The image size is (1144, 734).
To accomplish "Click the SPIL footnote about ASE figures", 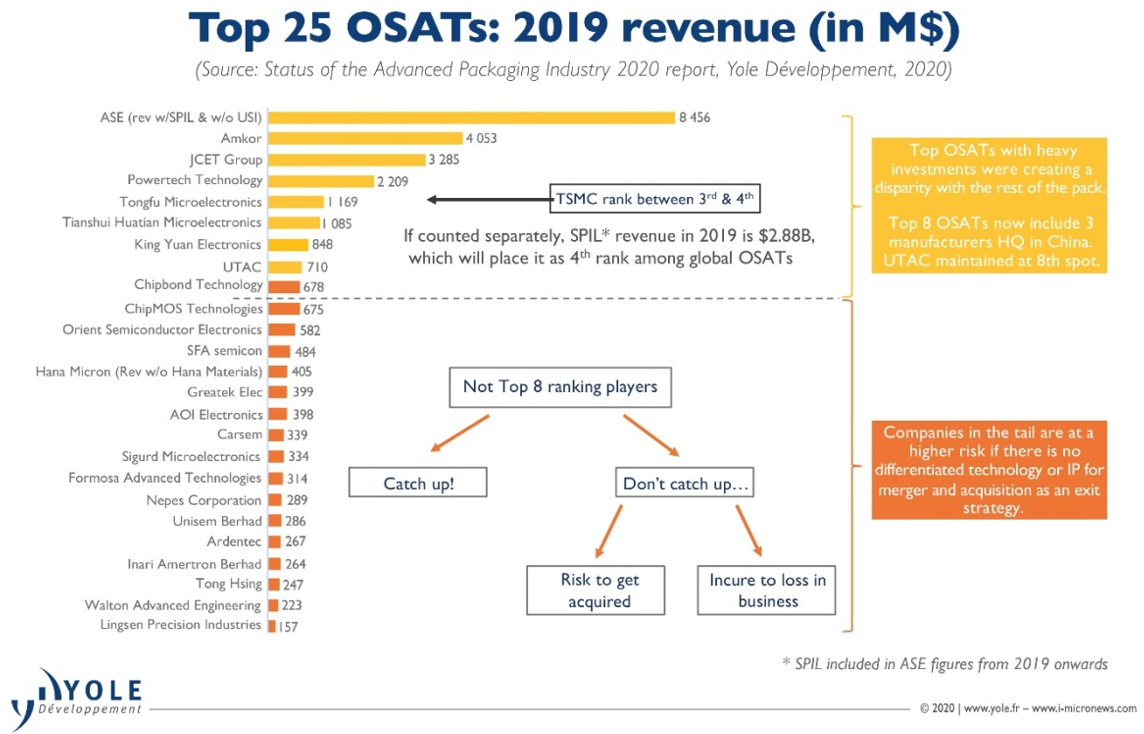I will point(945,664).
